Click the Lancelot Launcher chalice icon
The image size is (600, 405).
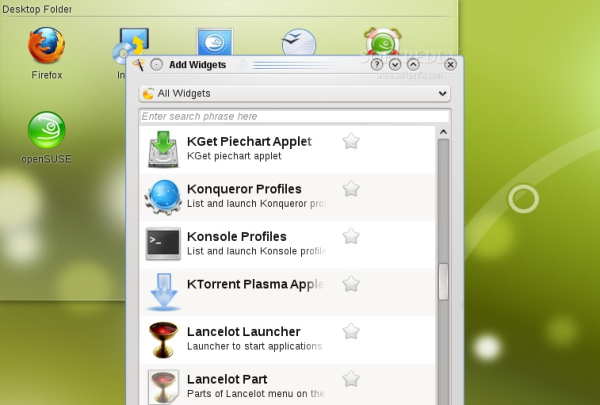[163, 340]
